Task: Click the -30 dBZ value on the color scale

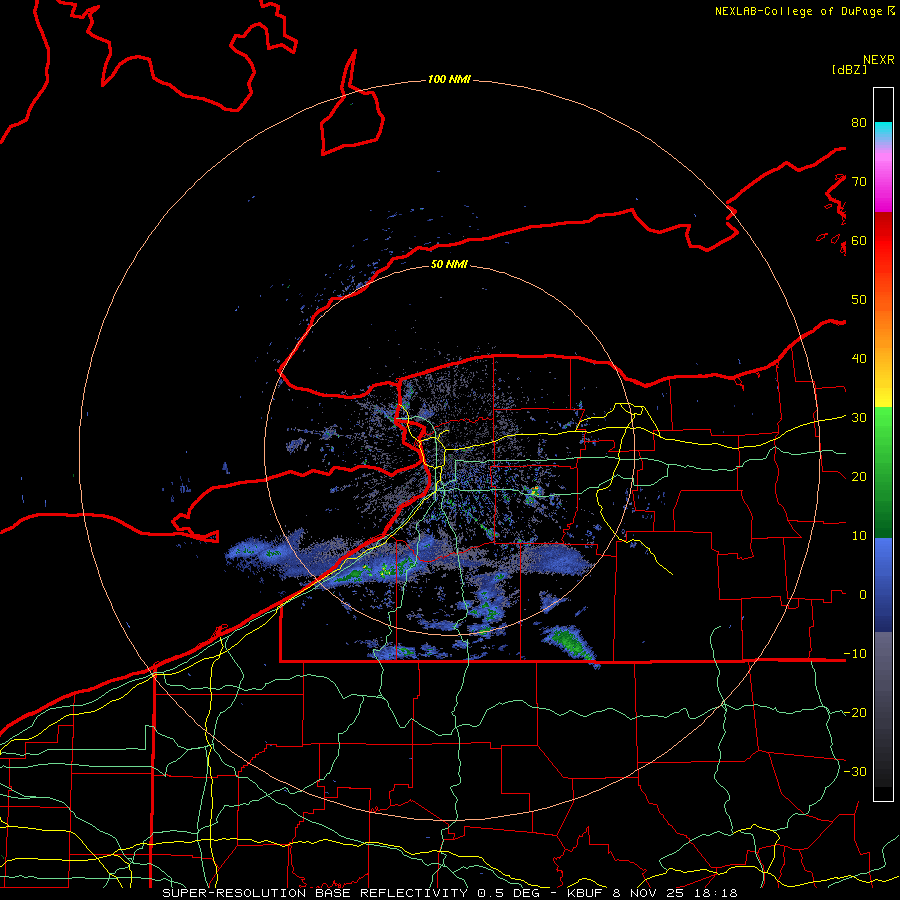Action: [855, 771]
